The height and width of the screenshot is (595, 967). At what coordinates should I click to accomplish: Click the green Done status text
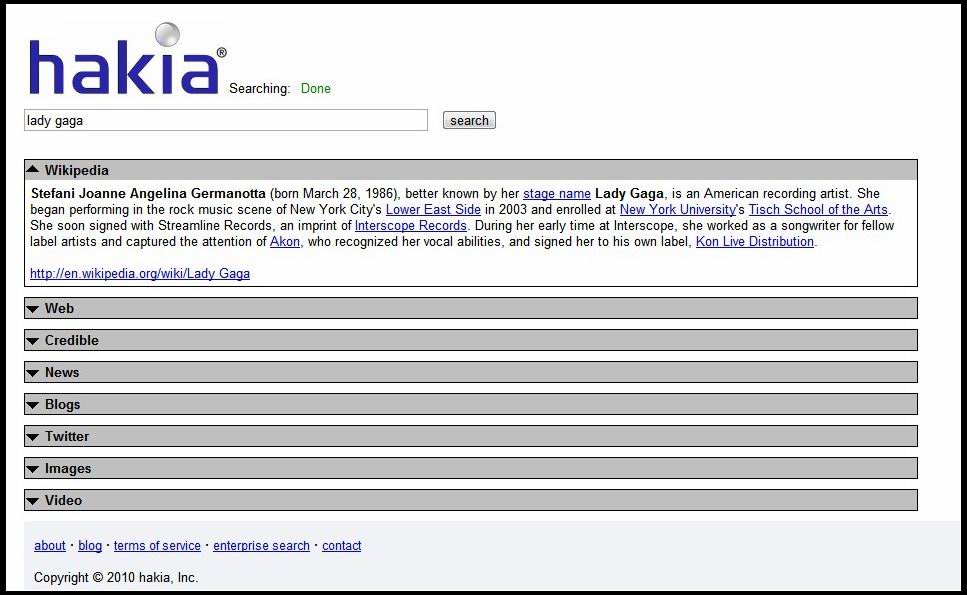pyautogui.click(x=316, y=89)
